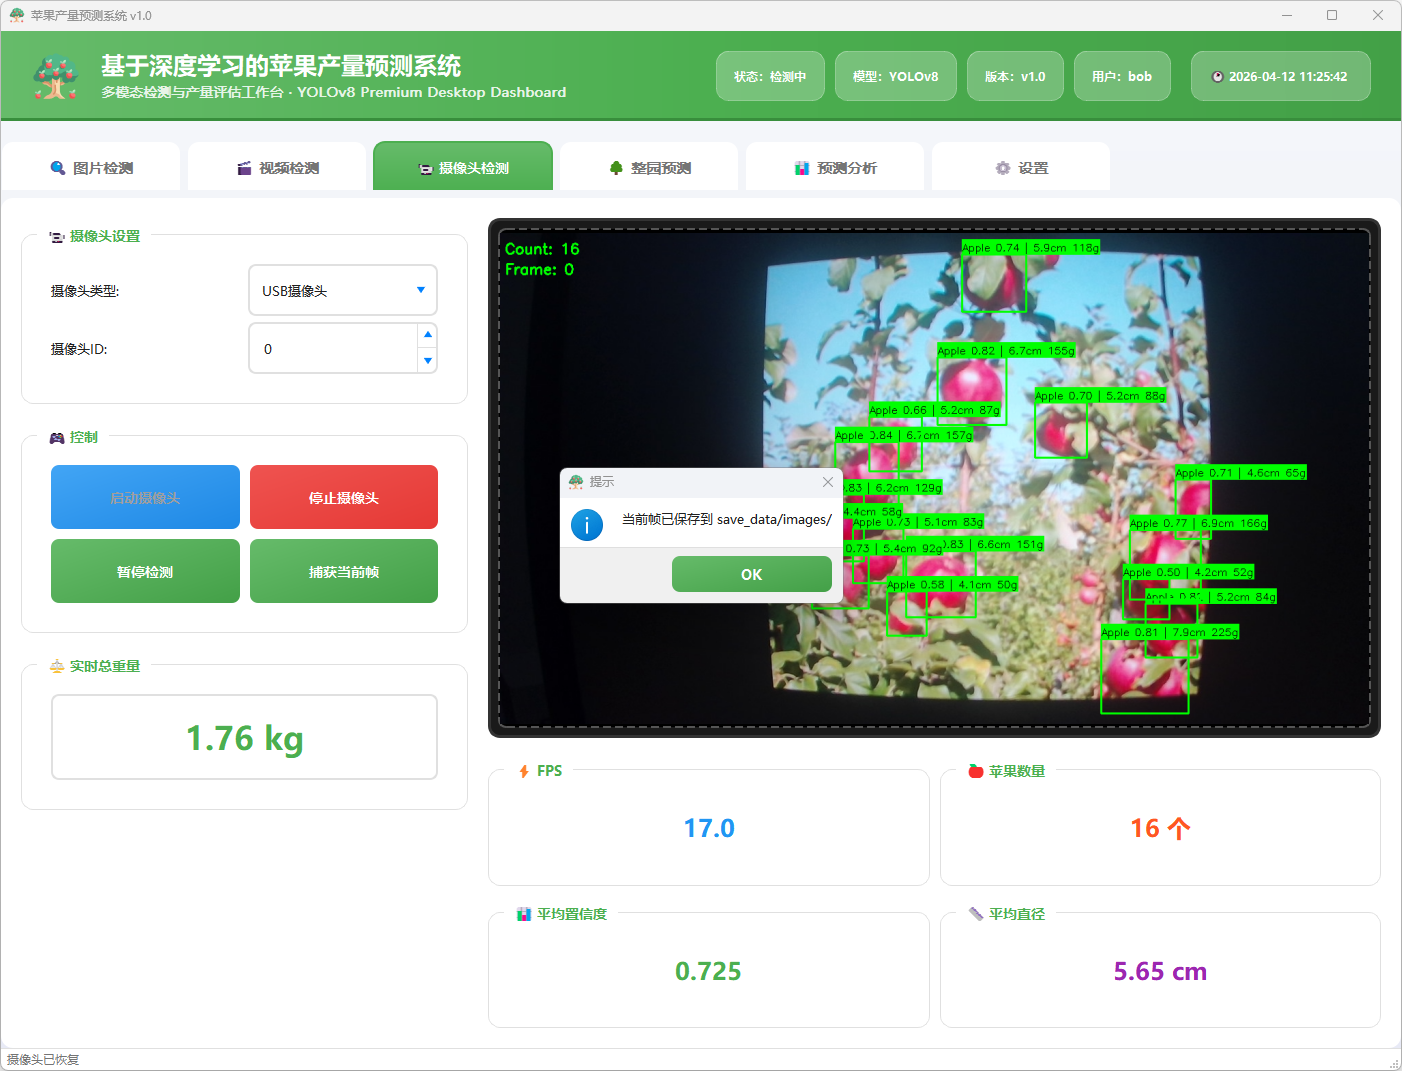
Task: Click the apple tree logo in header
Action: (x=56, y=77)
